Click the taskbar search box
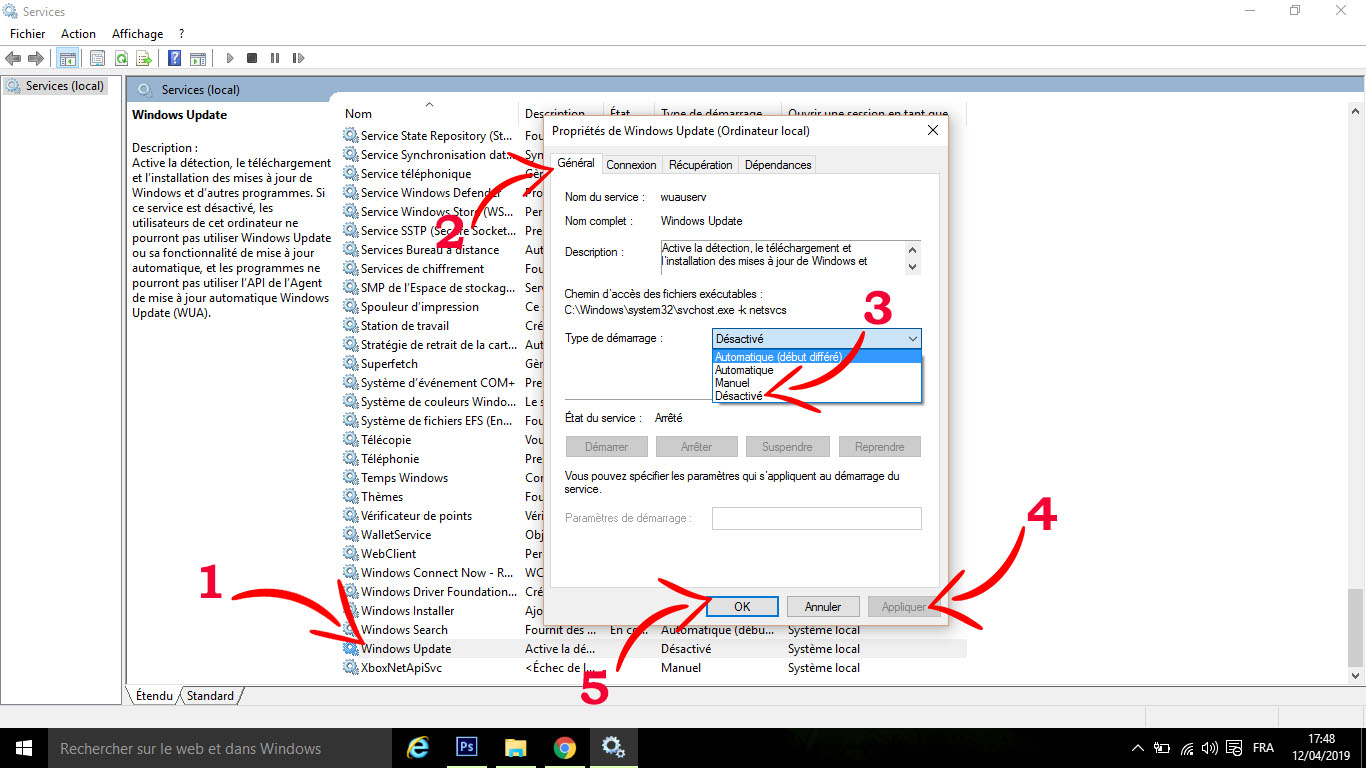This screenshot has width=1366, height=768. coord(219,748)
